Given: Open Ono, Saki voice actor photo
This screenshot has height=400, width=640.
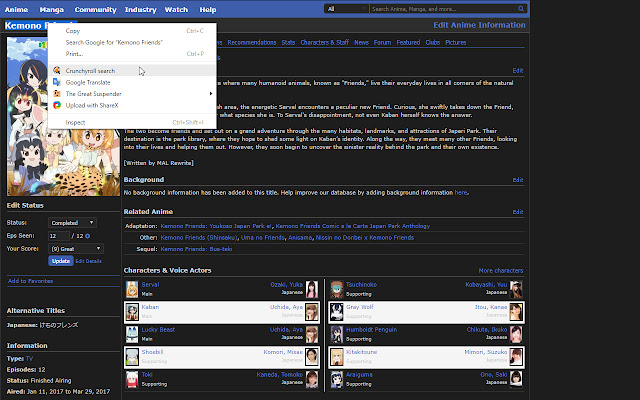Looking at the screenshot, I should point(516,379).
